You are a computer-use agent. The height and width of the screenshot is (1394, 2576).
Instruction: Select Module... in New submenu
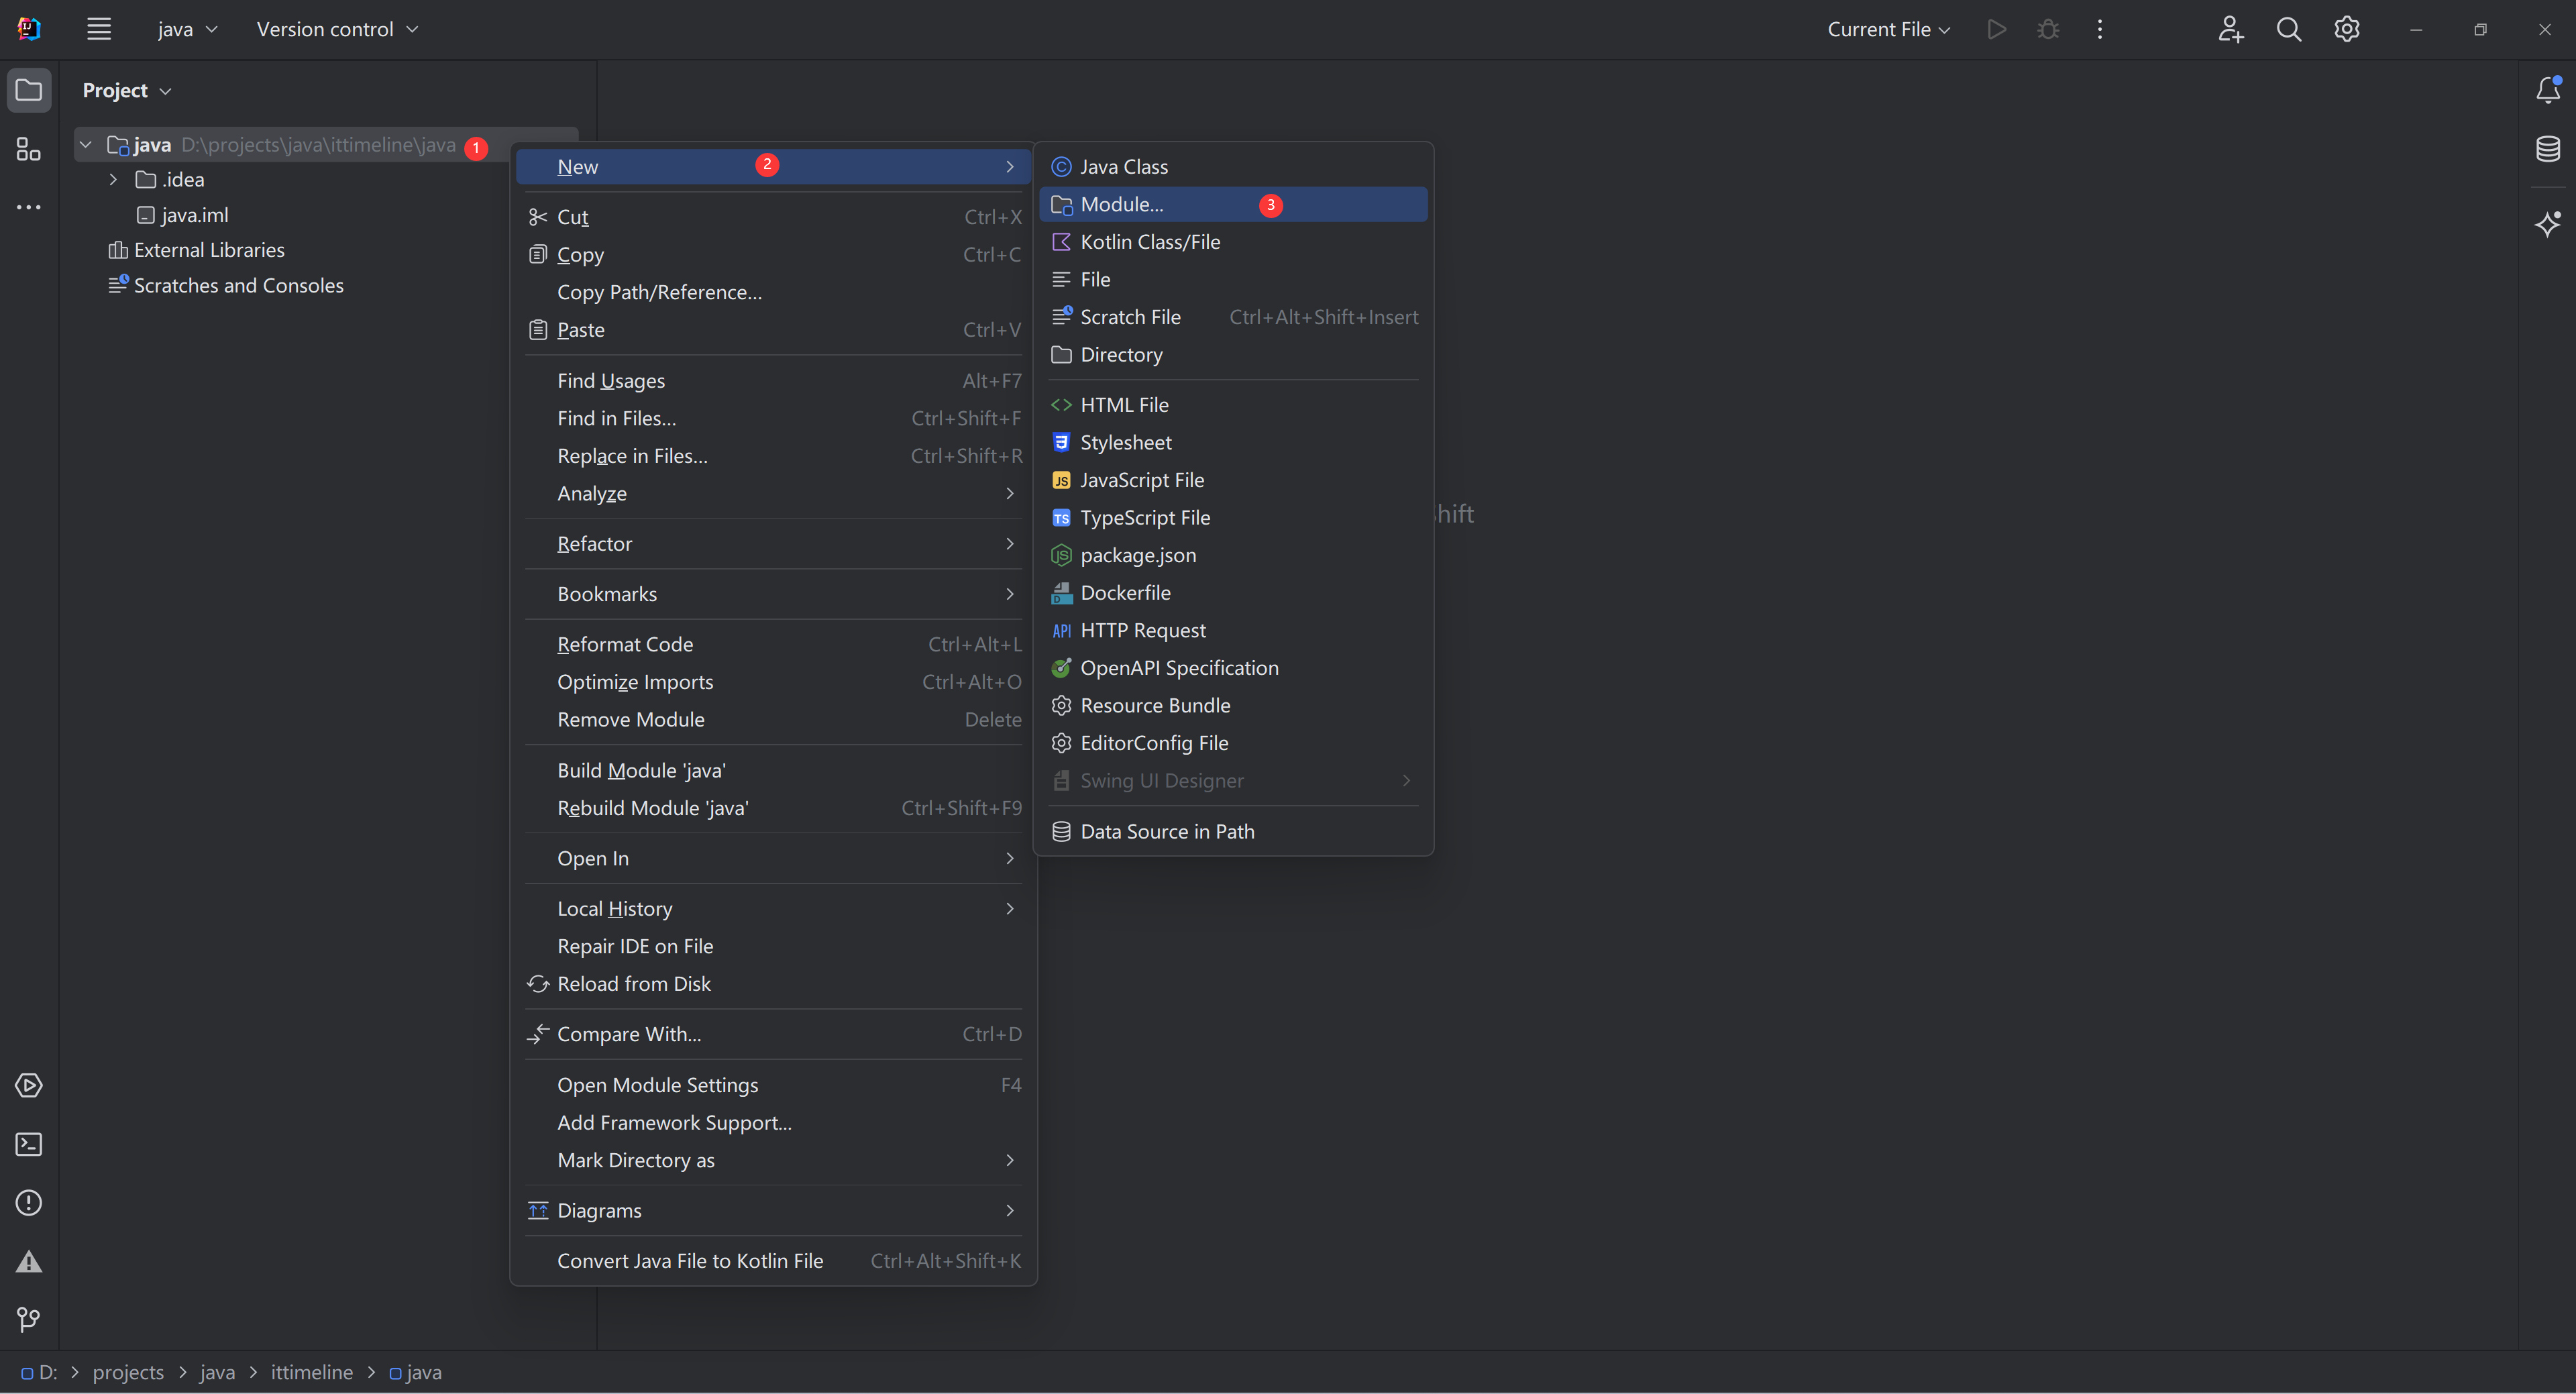click(x=1233, y=204)
